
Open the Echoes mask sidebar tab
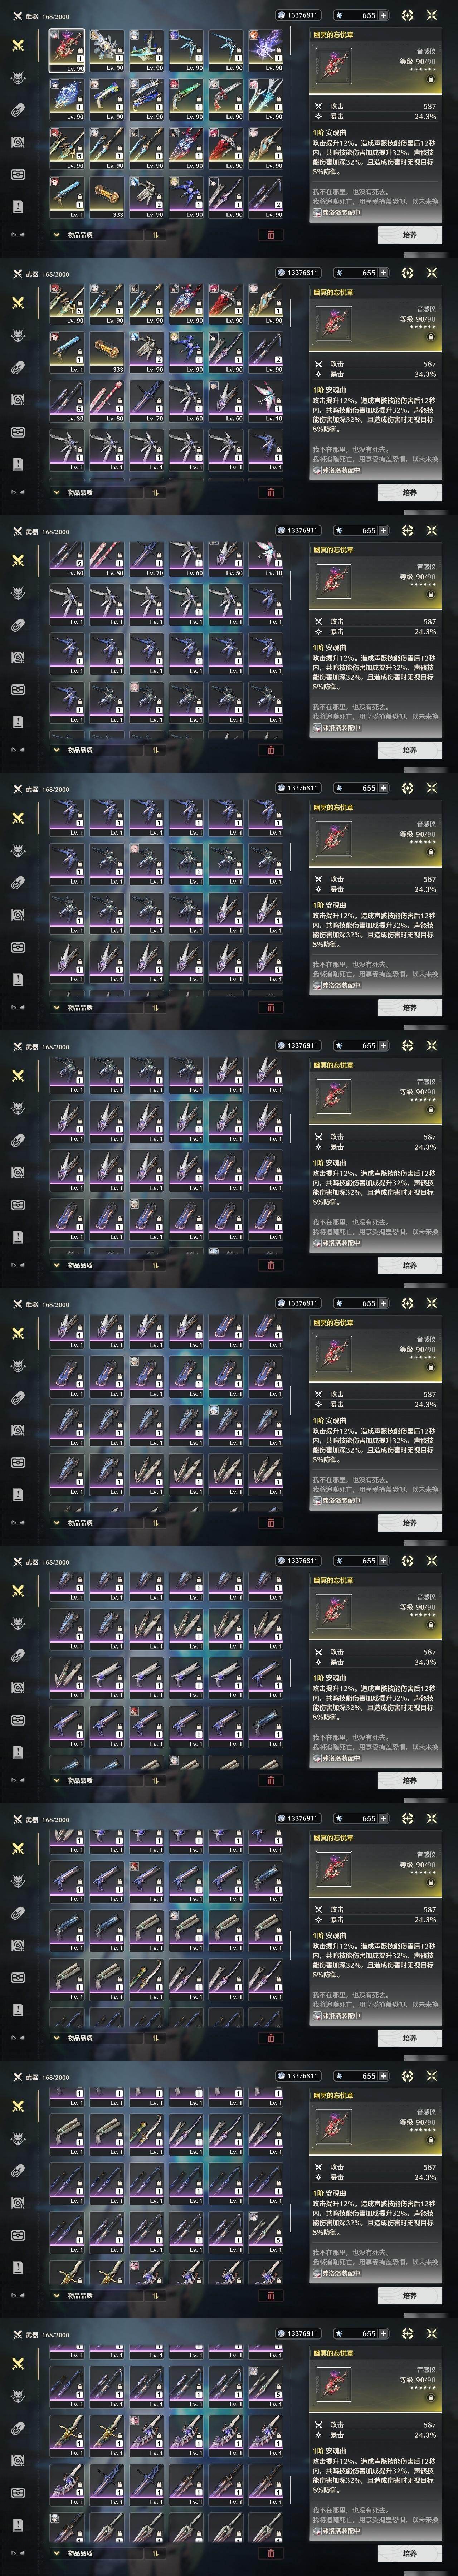pyautogui.click(x=17, y=78)
